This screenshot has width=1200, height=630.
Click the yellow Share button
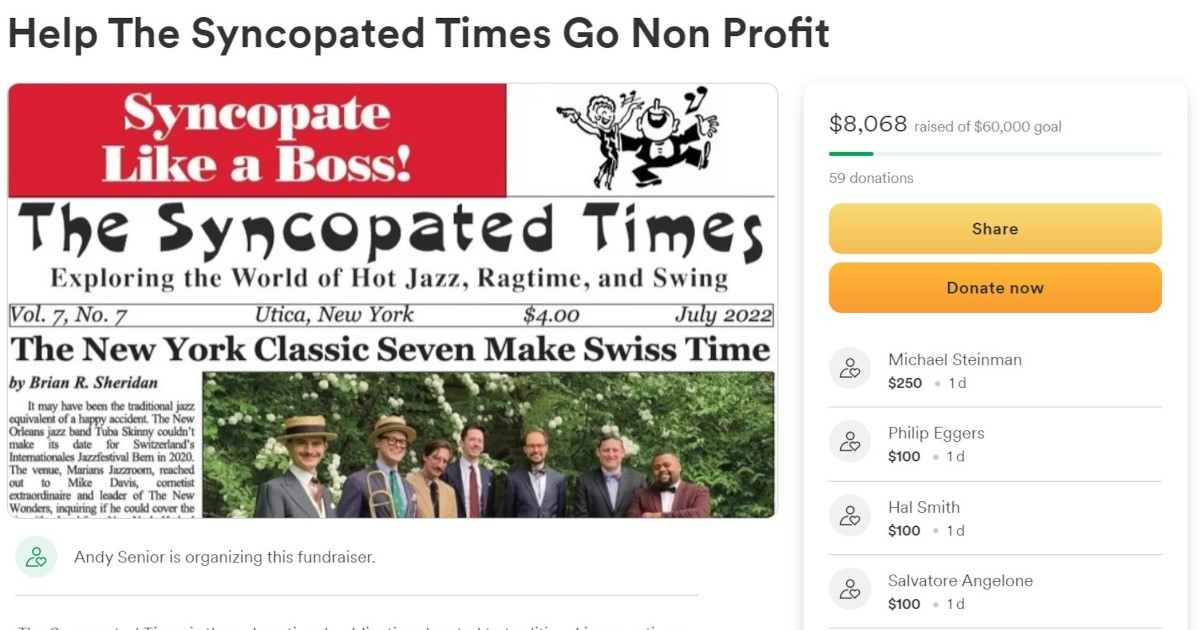pyautogui.click(x=995, y=229)
